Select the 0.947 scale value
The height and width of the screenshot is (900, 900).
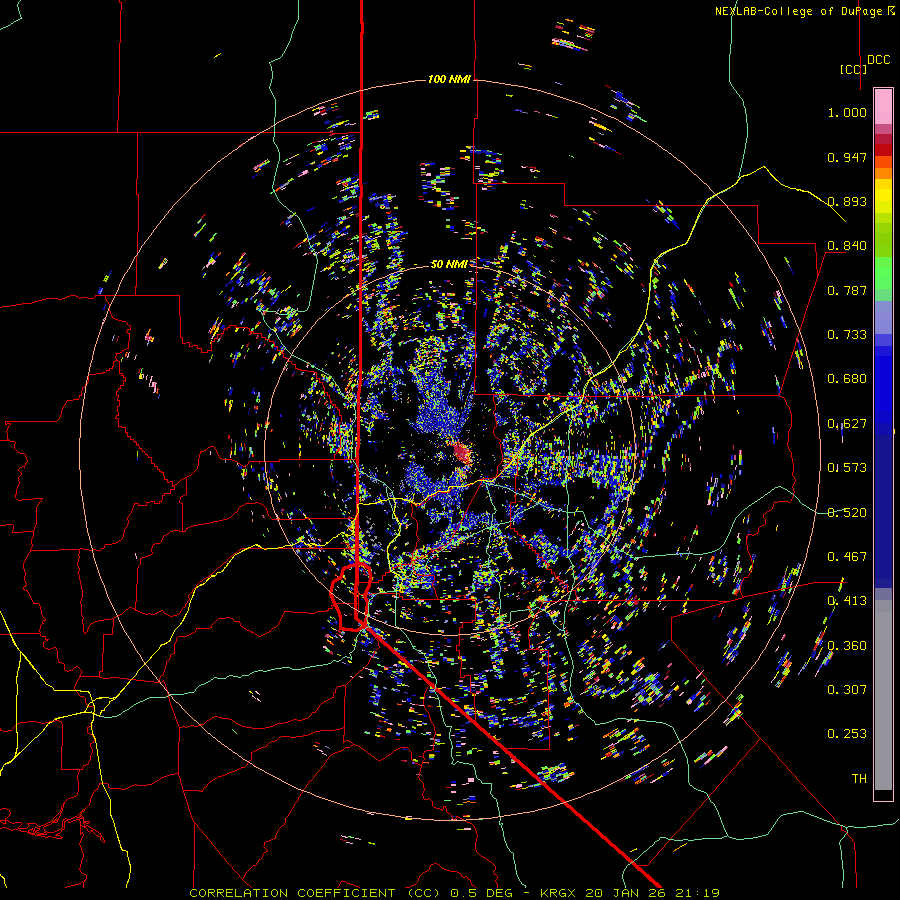(x=847, y=157)
